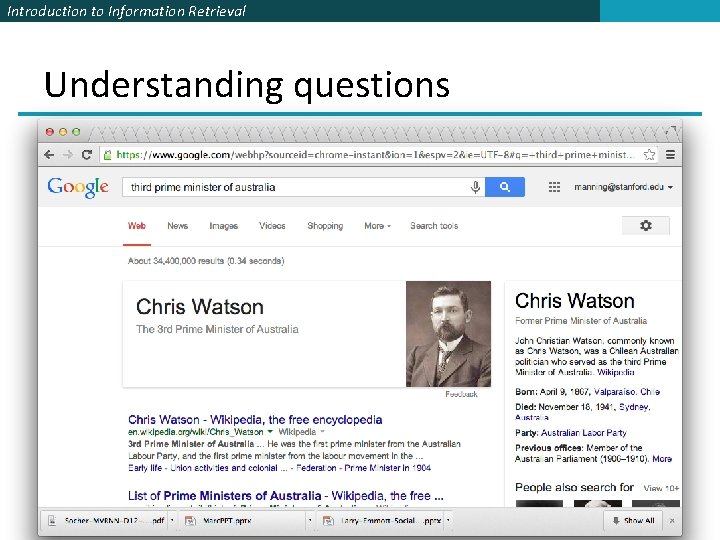Close the downloads bar with the X
The width and height of the screenshot is (720, 540).
672,520
